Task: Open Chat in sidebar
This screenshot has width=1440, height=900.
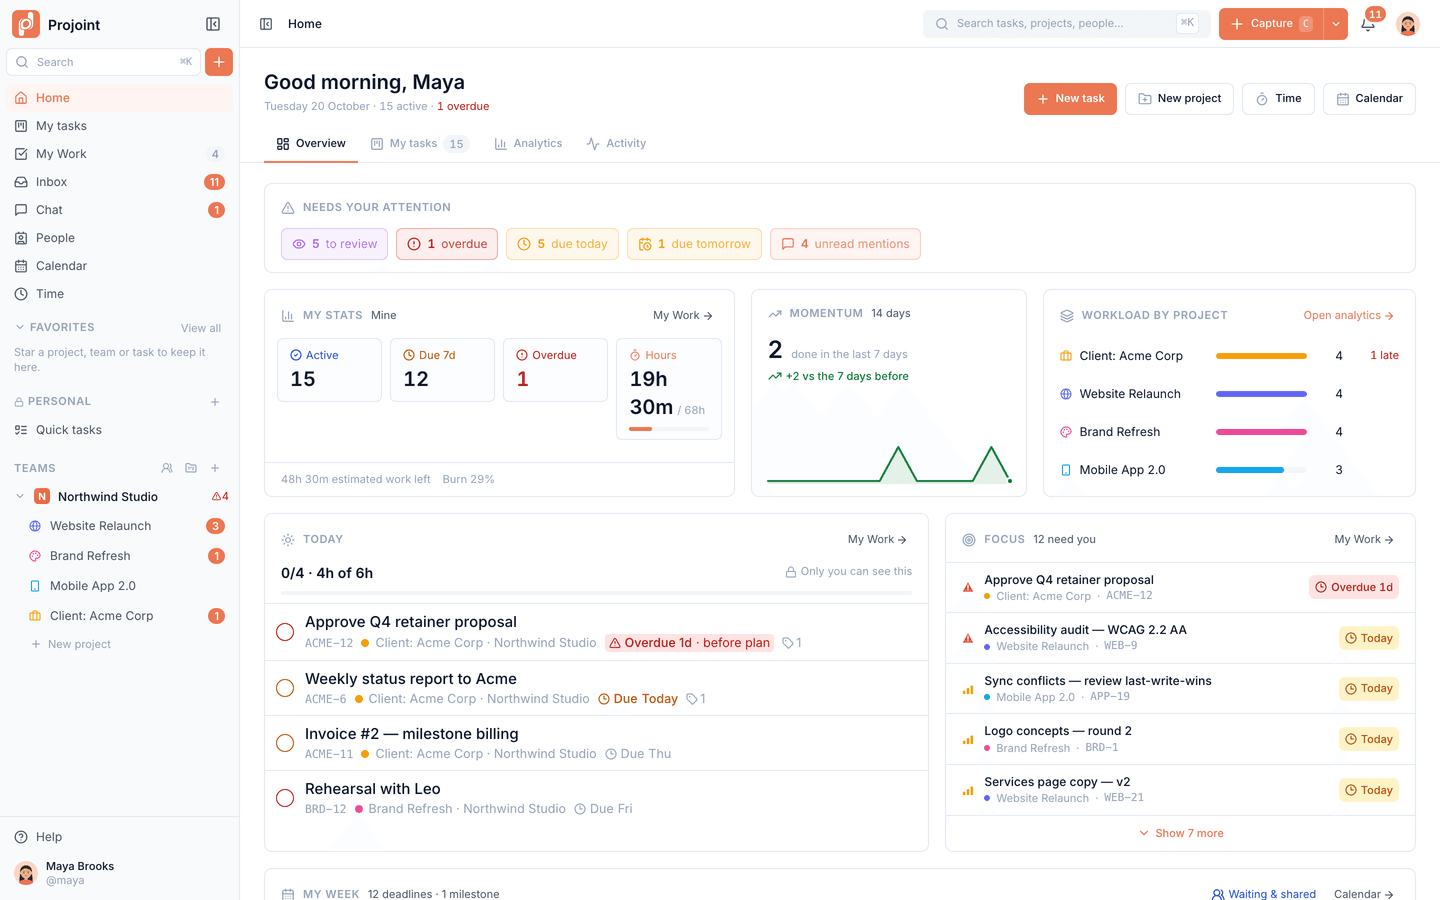Action: [x=120, y=210]
